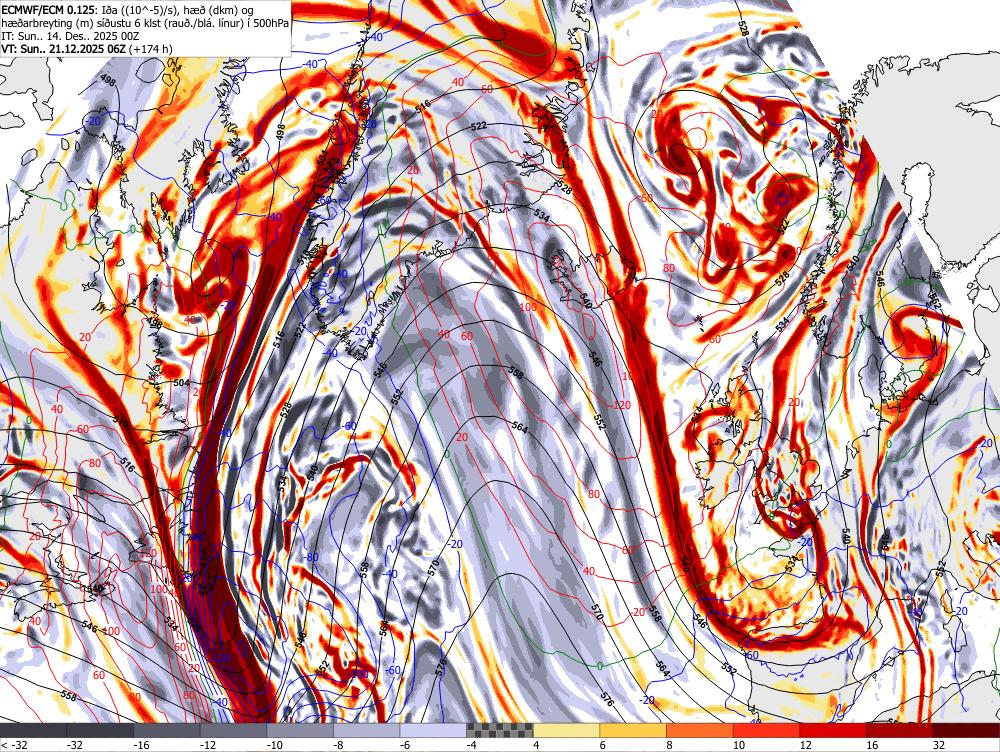Click the '-12' legend scale label
This screenshot has width=1000, height=752.
[x=207, y=745]
